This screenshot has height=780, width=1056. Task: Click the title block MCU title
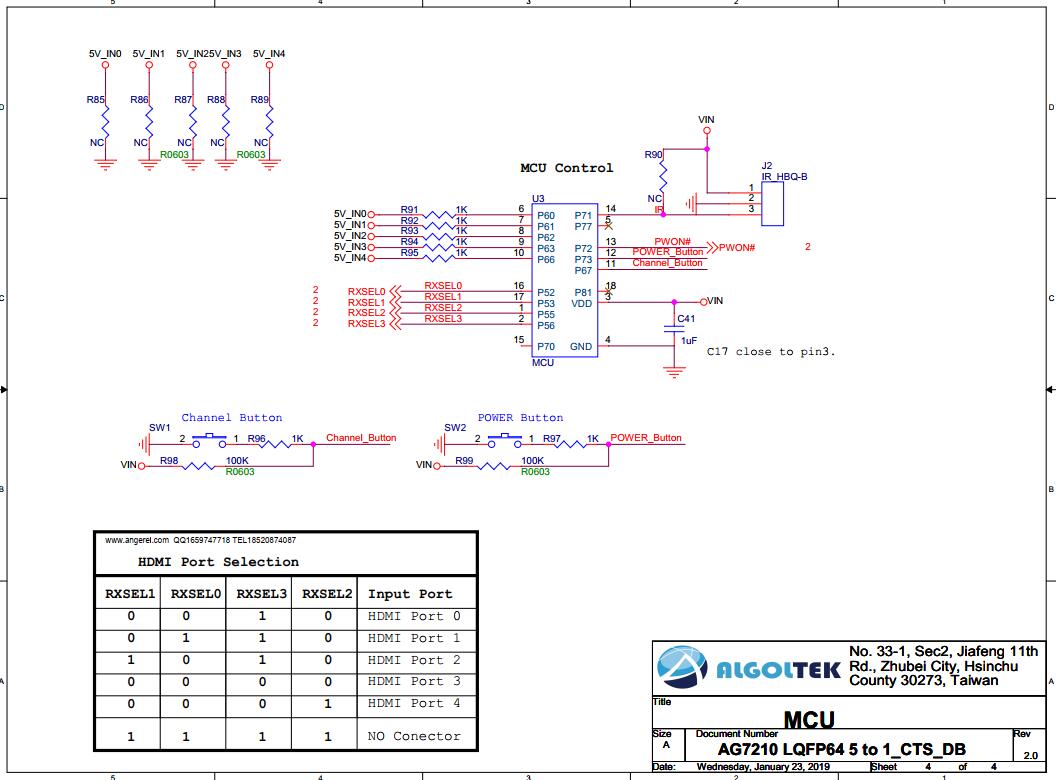[x=809, y=720]
